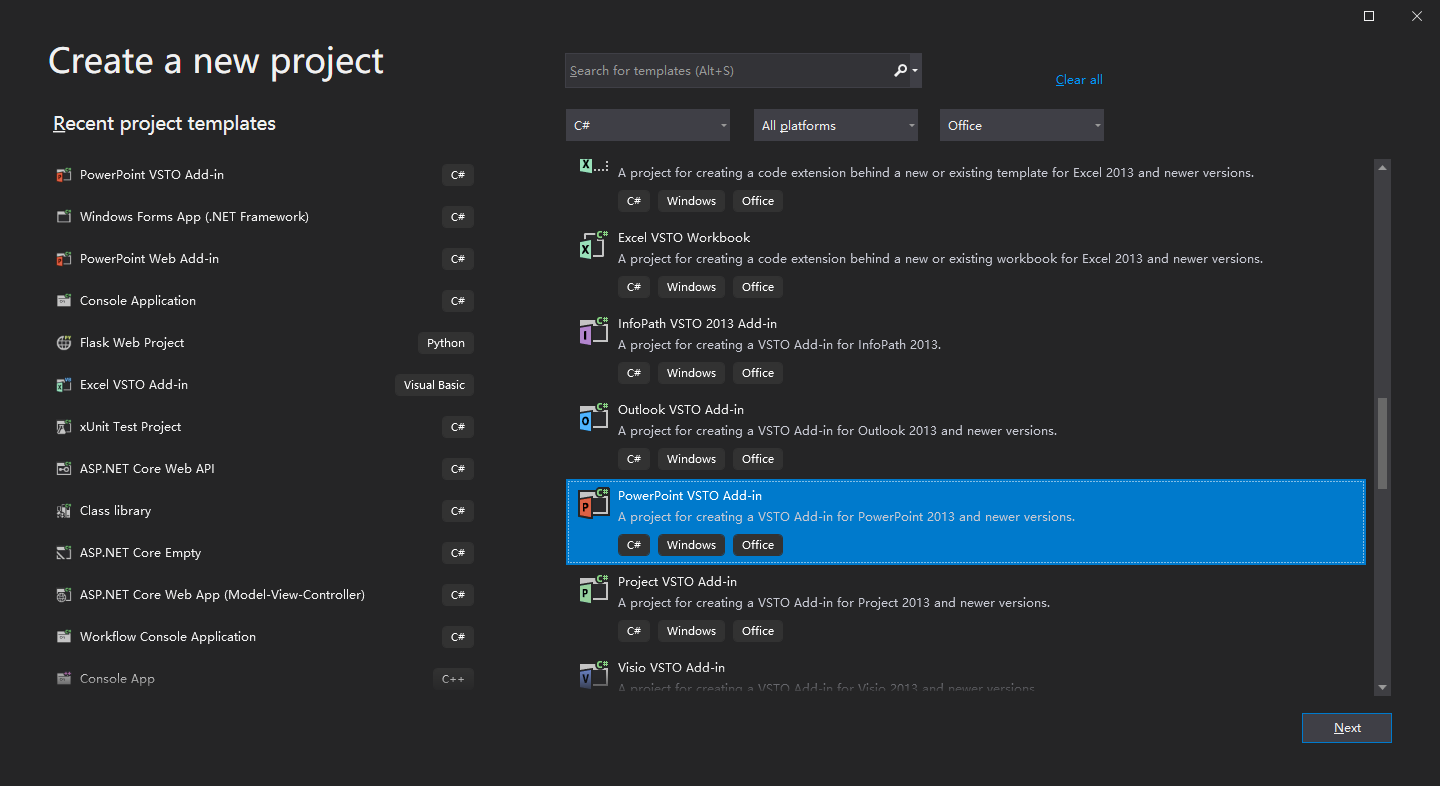Open the All platforms filter dropdown
The image size is (1440, 786).
coord(835,125)
